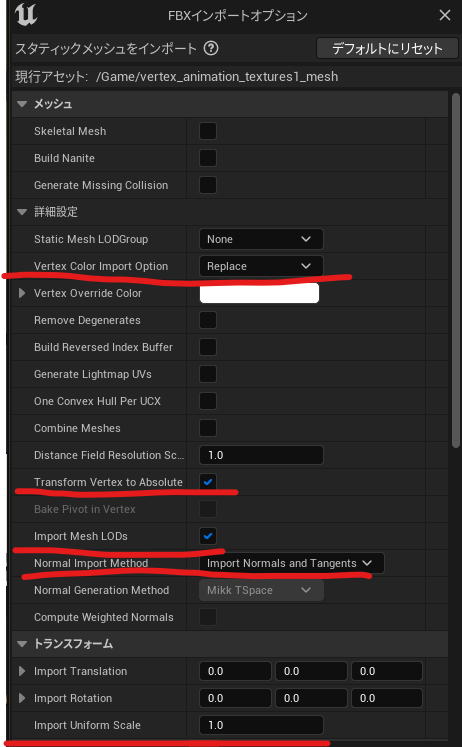Click the first Import Translation value field

tap(235, 671)
